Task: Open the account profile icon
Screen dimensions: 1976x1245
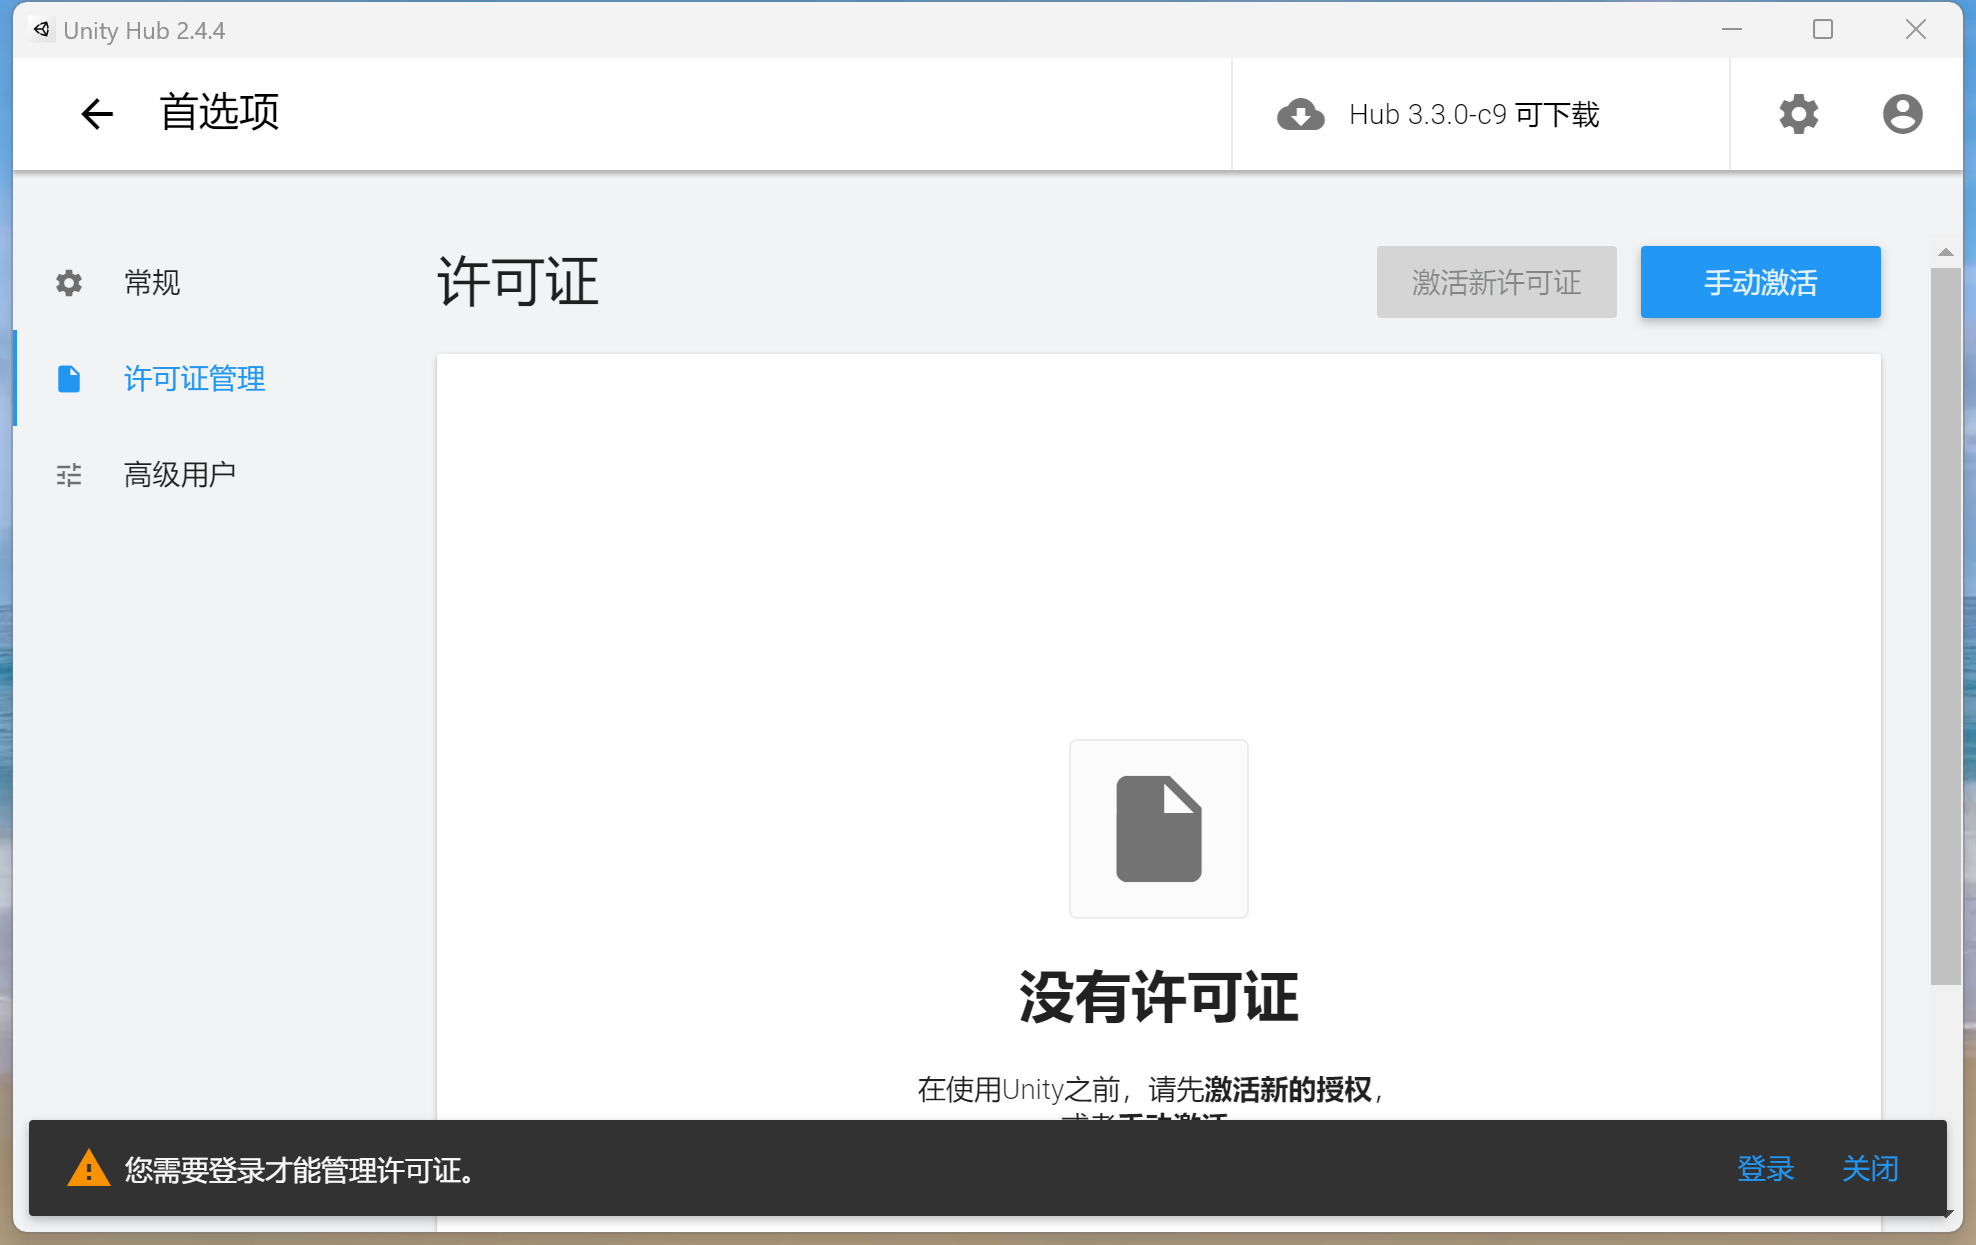Action: point(1902,114)
